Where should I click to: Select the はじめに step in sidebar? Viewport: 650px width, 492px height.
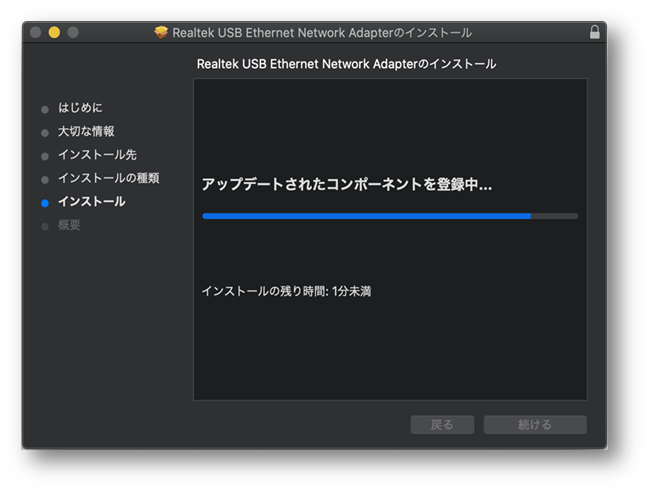pyautogui.click(x=80, y=108)
